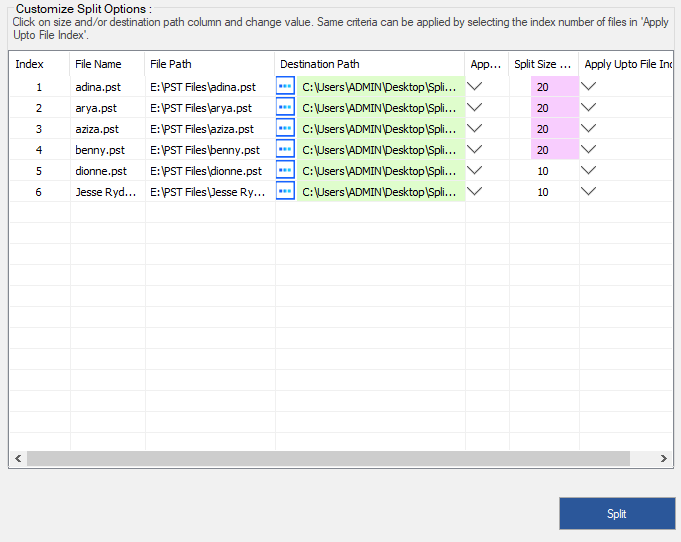Open Apply Upto File Index dropdown for dionne.pst
Screen dimensions: 681x542
click(588, 170)
